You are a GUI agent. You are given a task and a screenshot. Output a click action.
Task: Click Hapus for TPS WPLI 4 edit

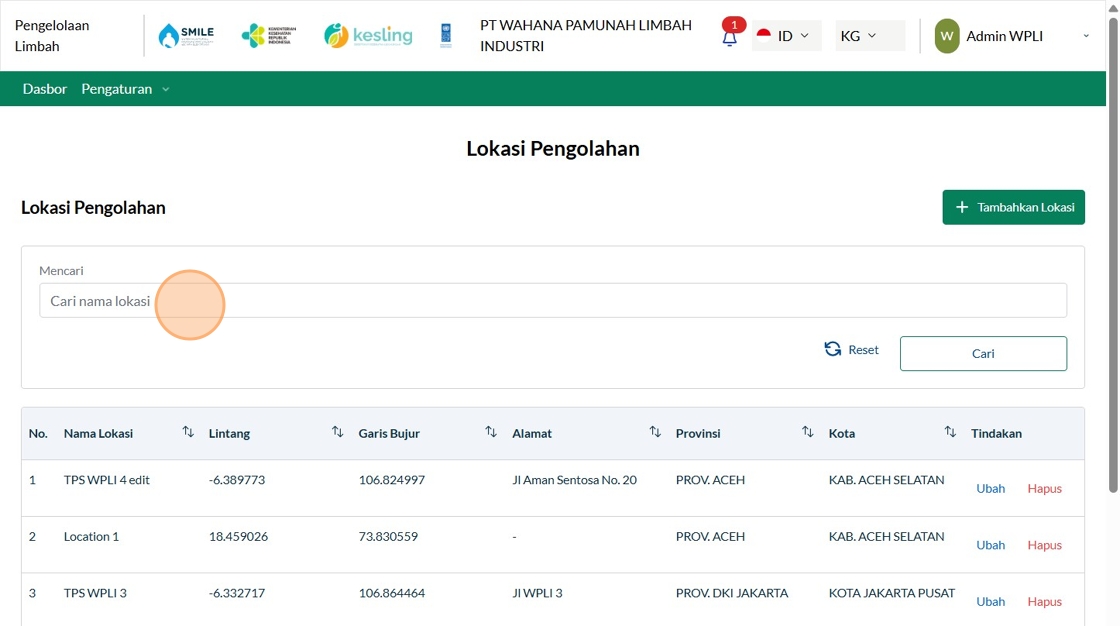1044,489
